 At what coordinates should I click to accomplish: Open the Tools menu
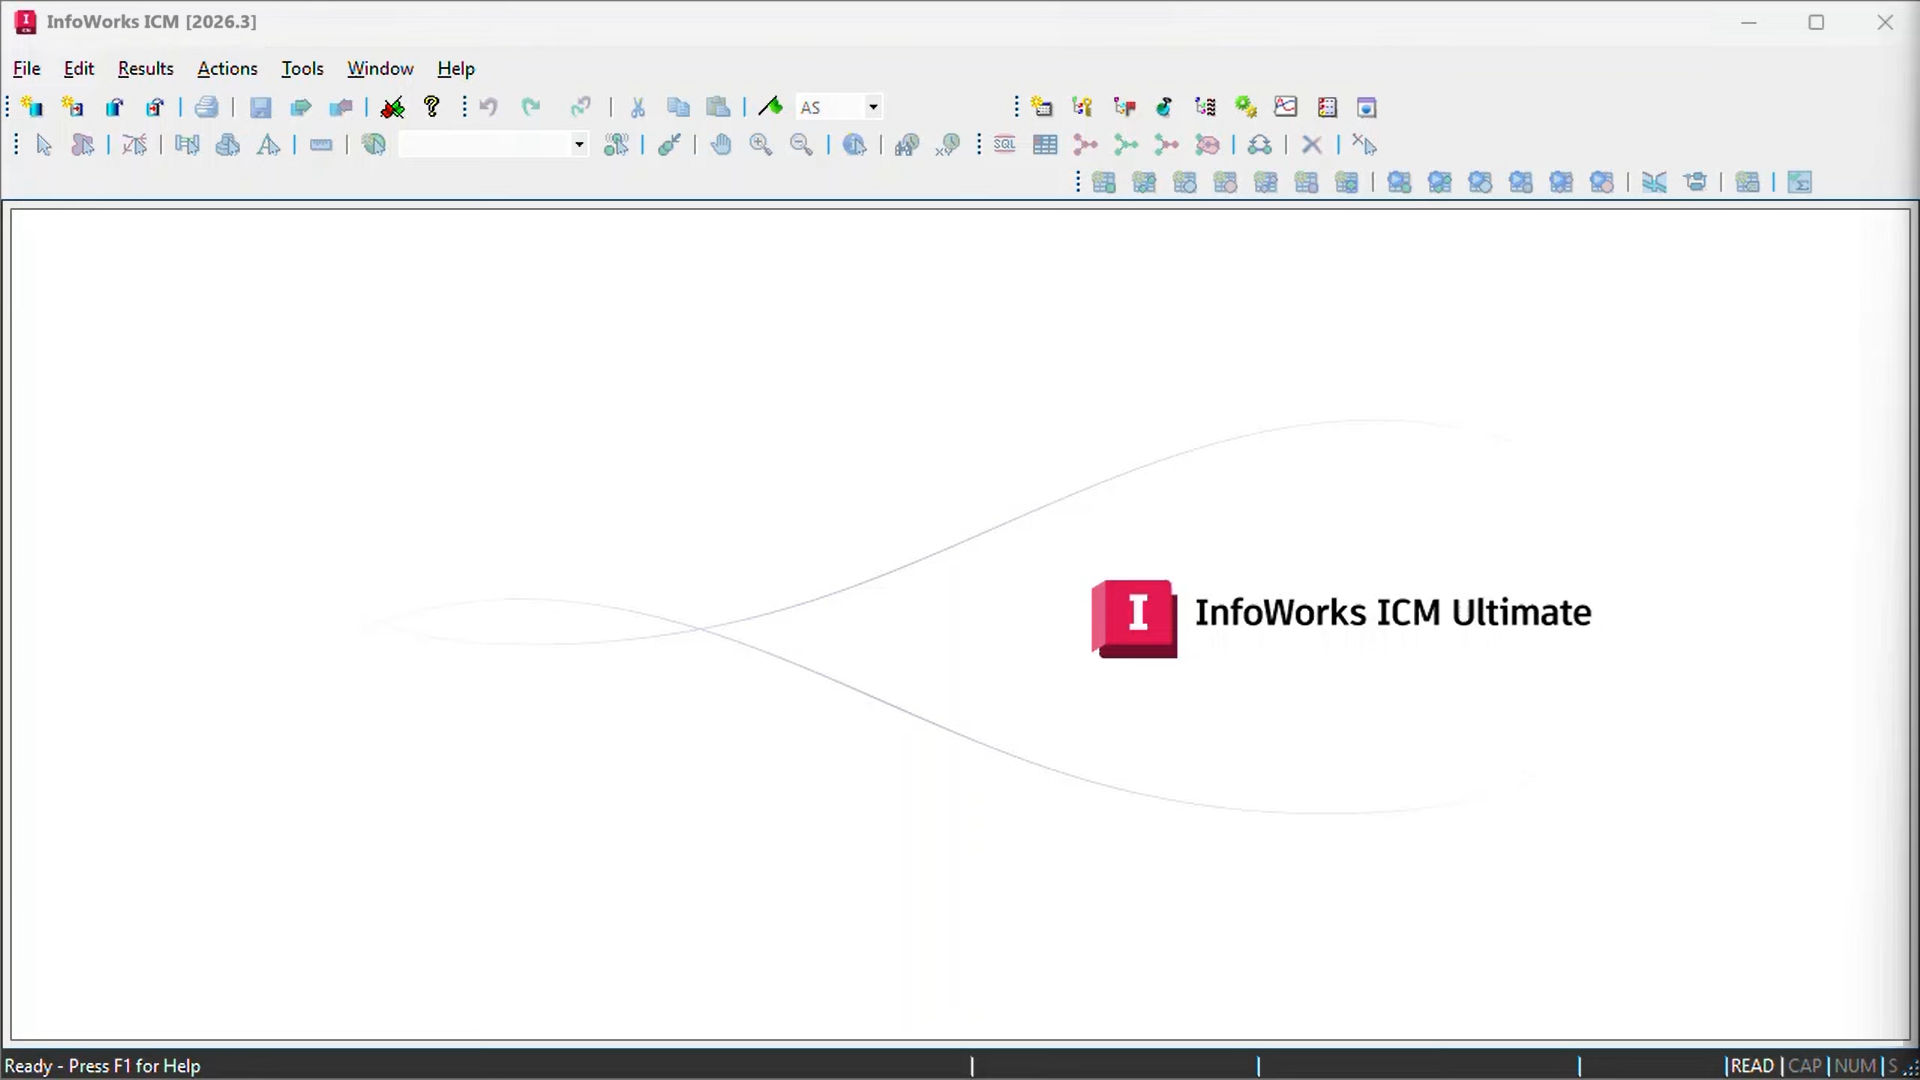[302, 69]
